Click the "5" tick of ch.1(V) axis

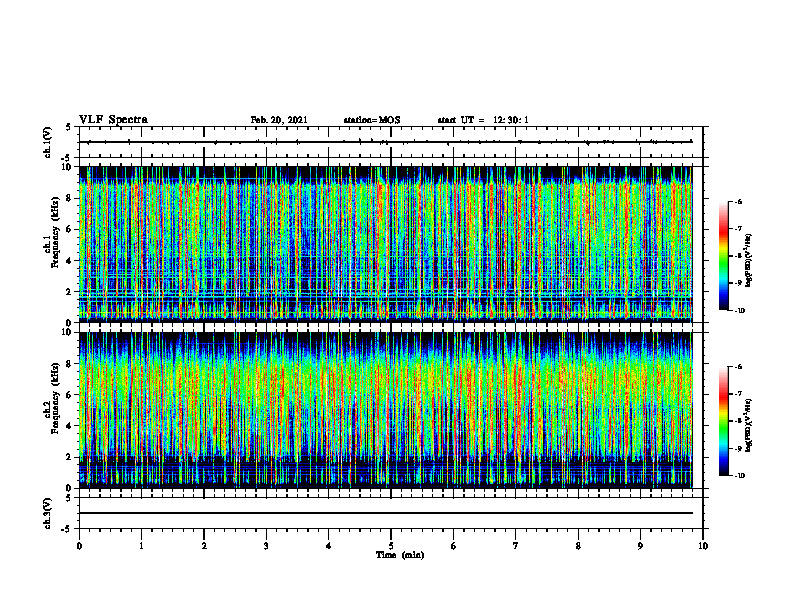(x=69, y=128)
